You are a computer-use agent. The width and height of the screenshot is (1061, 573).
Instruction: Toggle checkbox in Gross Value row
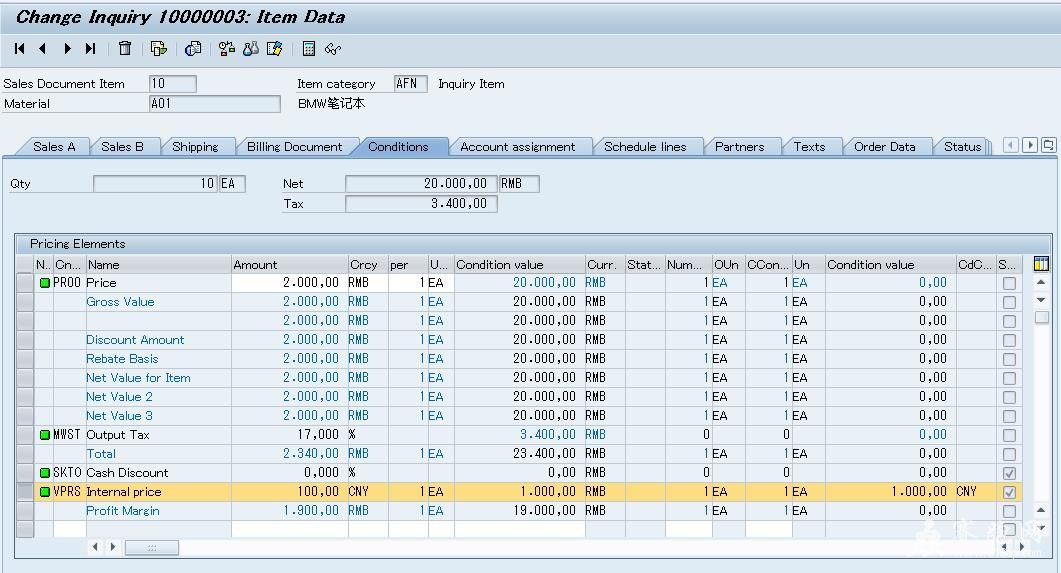(1009, 302)
